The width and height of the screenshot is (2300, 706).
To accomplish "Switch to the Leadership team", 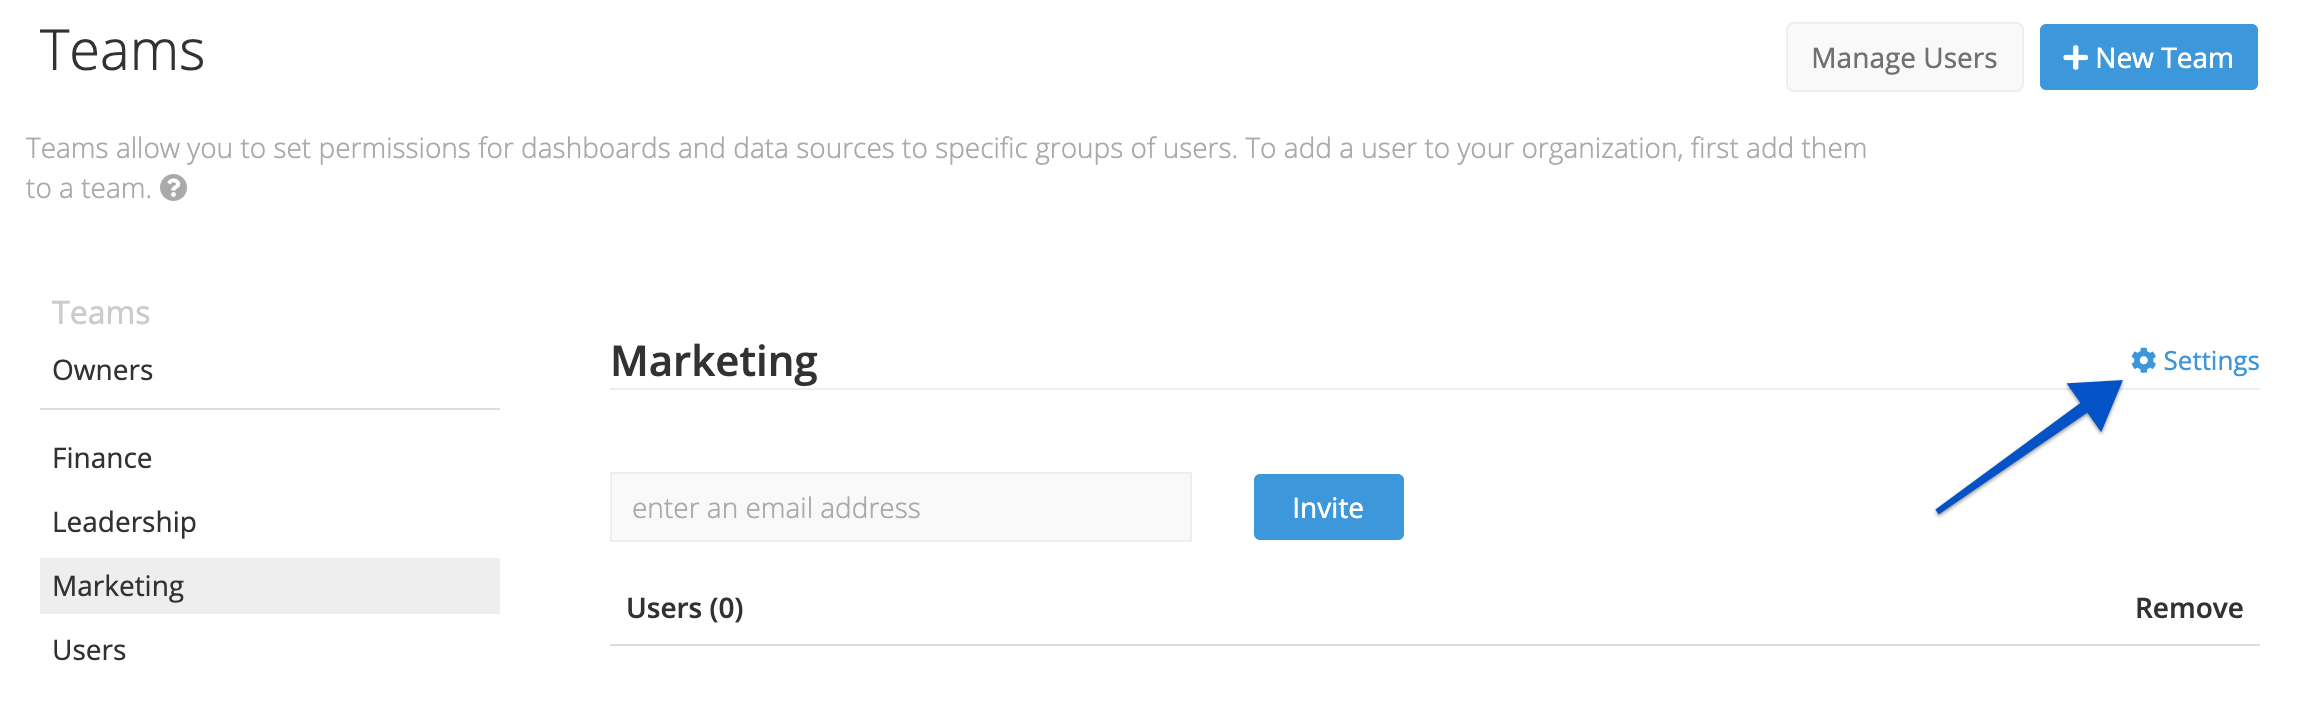I will coord(124,522).
